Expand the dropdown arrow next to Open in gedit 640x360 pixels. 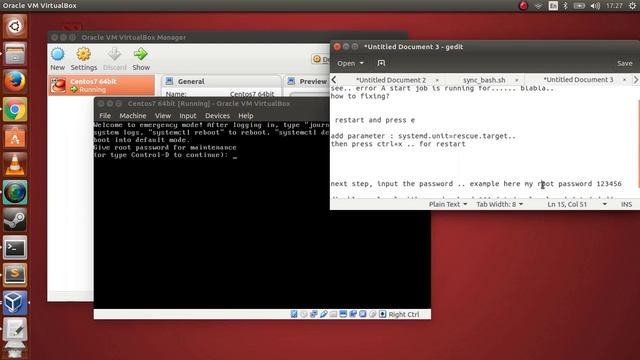point(362,63)
